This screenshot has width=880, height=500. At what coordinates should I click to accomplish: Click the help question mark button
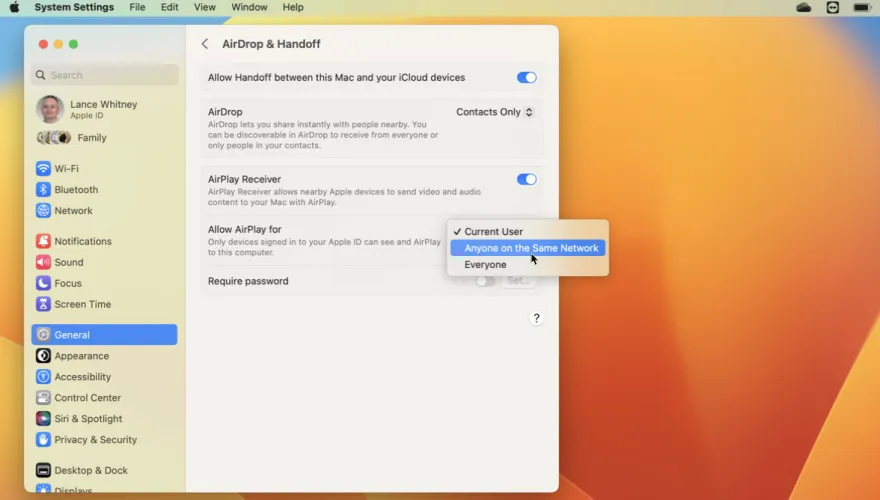tap(536, 318)
